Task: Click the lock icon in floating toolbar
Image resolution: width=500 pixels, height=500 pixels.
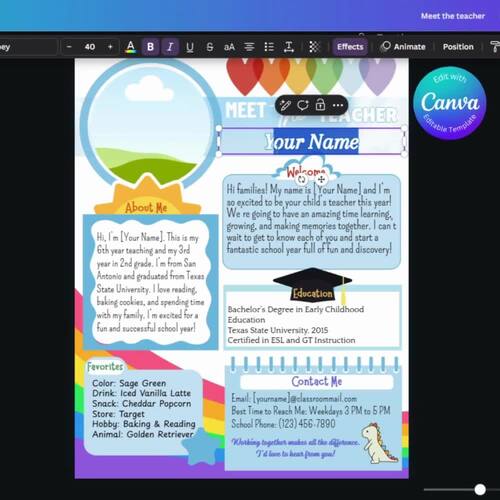Action: pyautogui.click(x=320, y=105)
